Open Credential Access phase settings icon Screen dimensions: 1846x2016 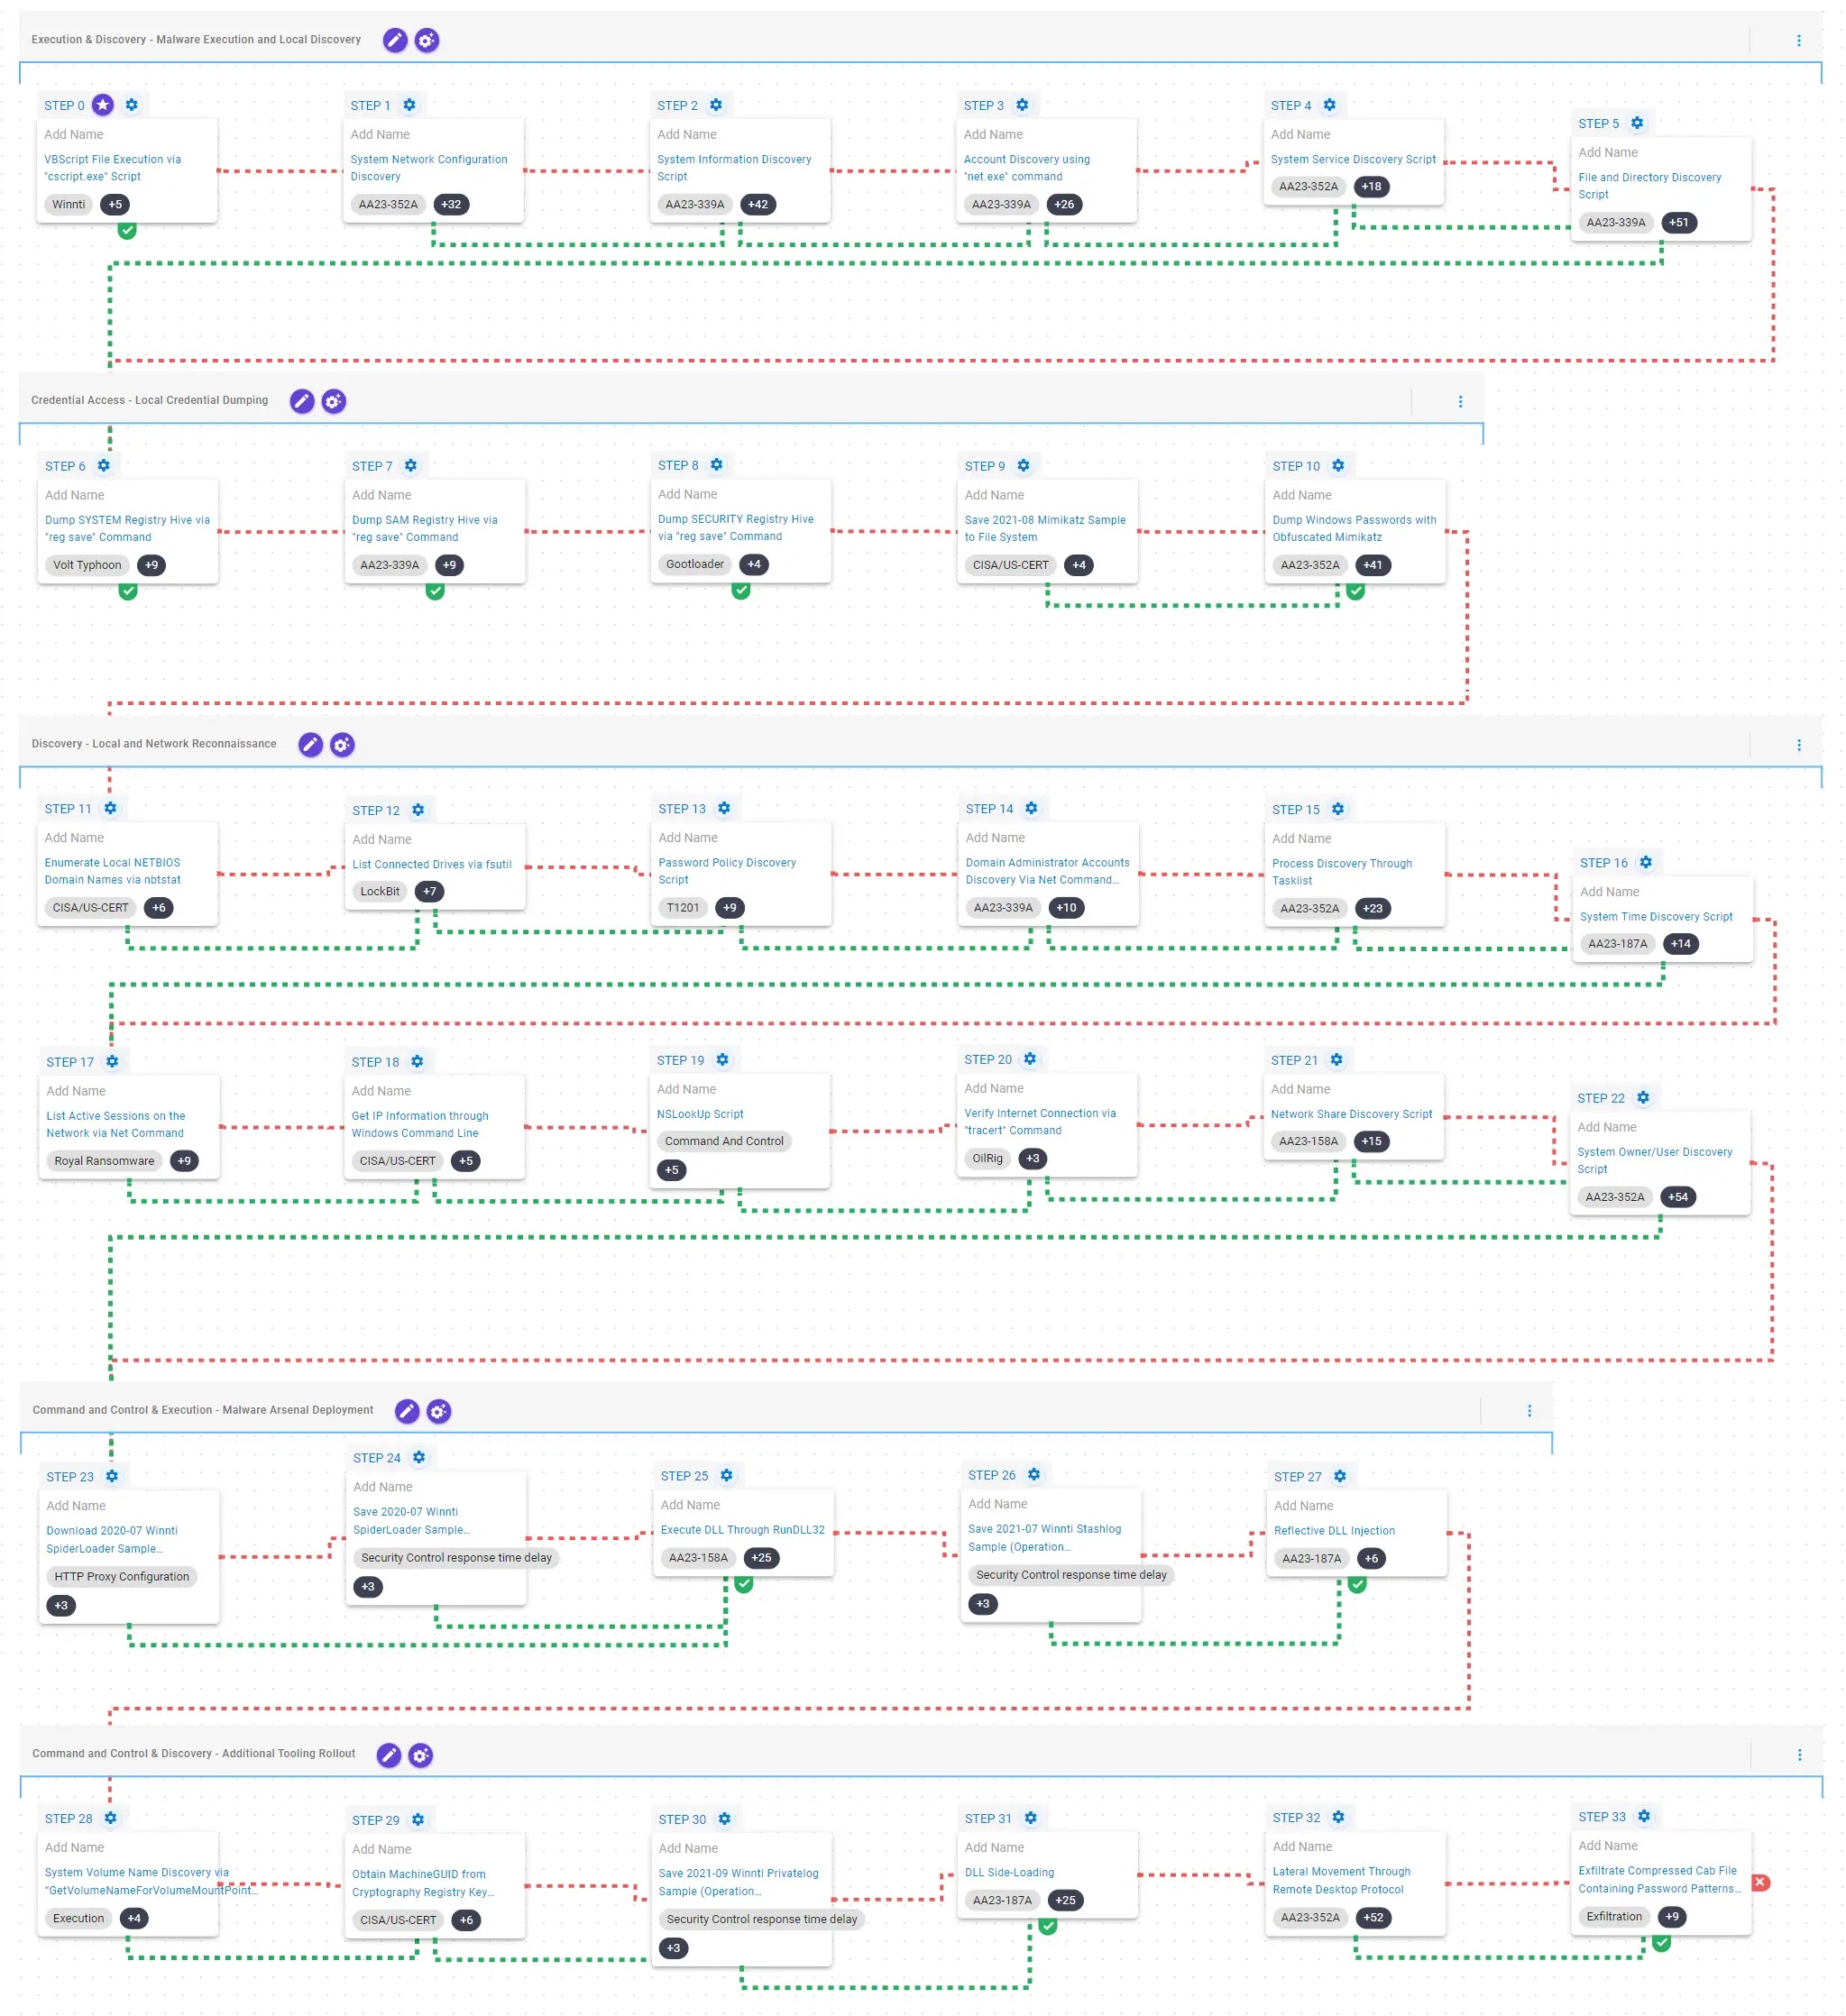point(334,401)
